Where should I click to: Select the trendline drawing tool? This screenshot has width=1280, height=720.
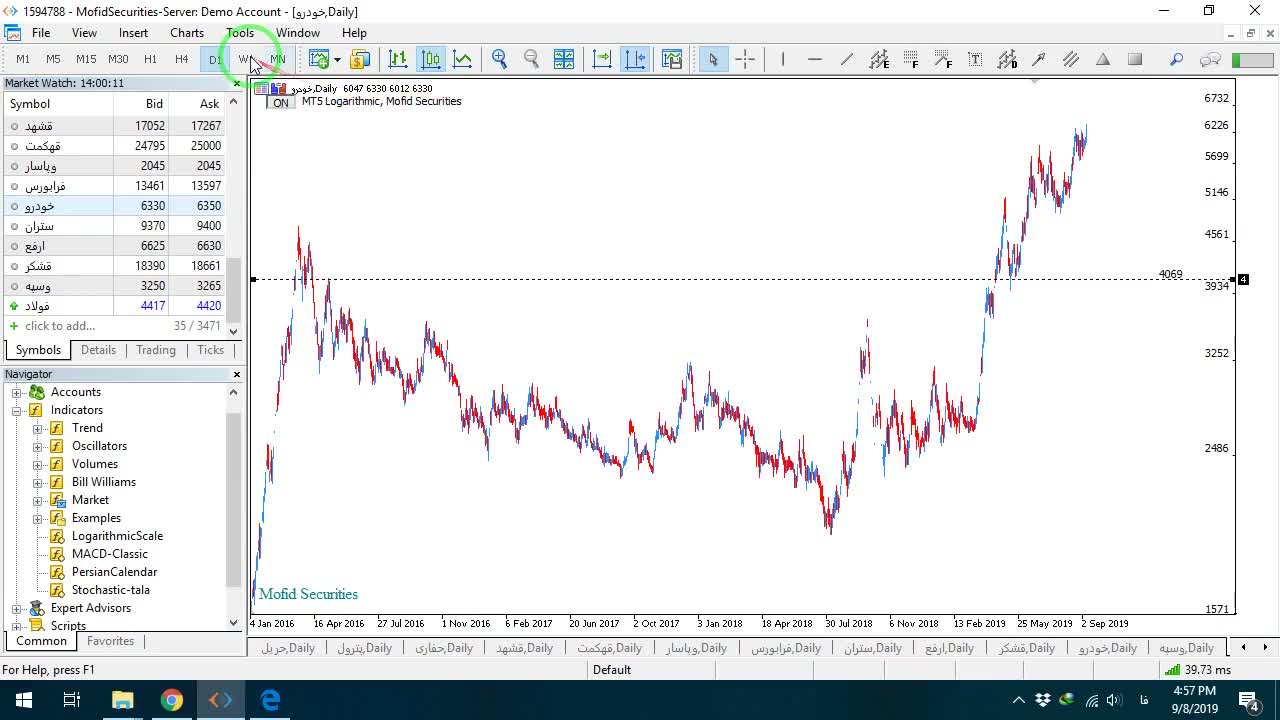[847, 59]
